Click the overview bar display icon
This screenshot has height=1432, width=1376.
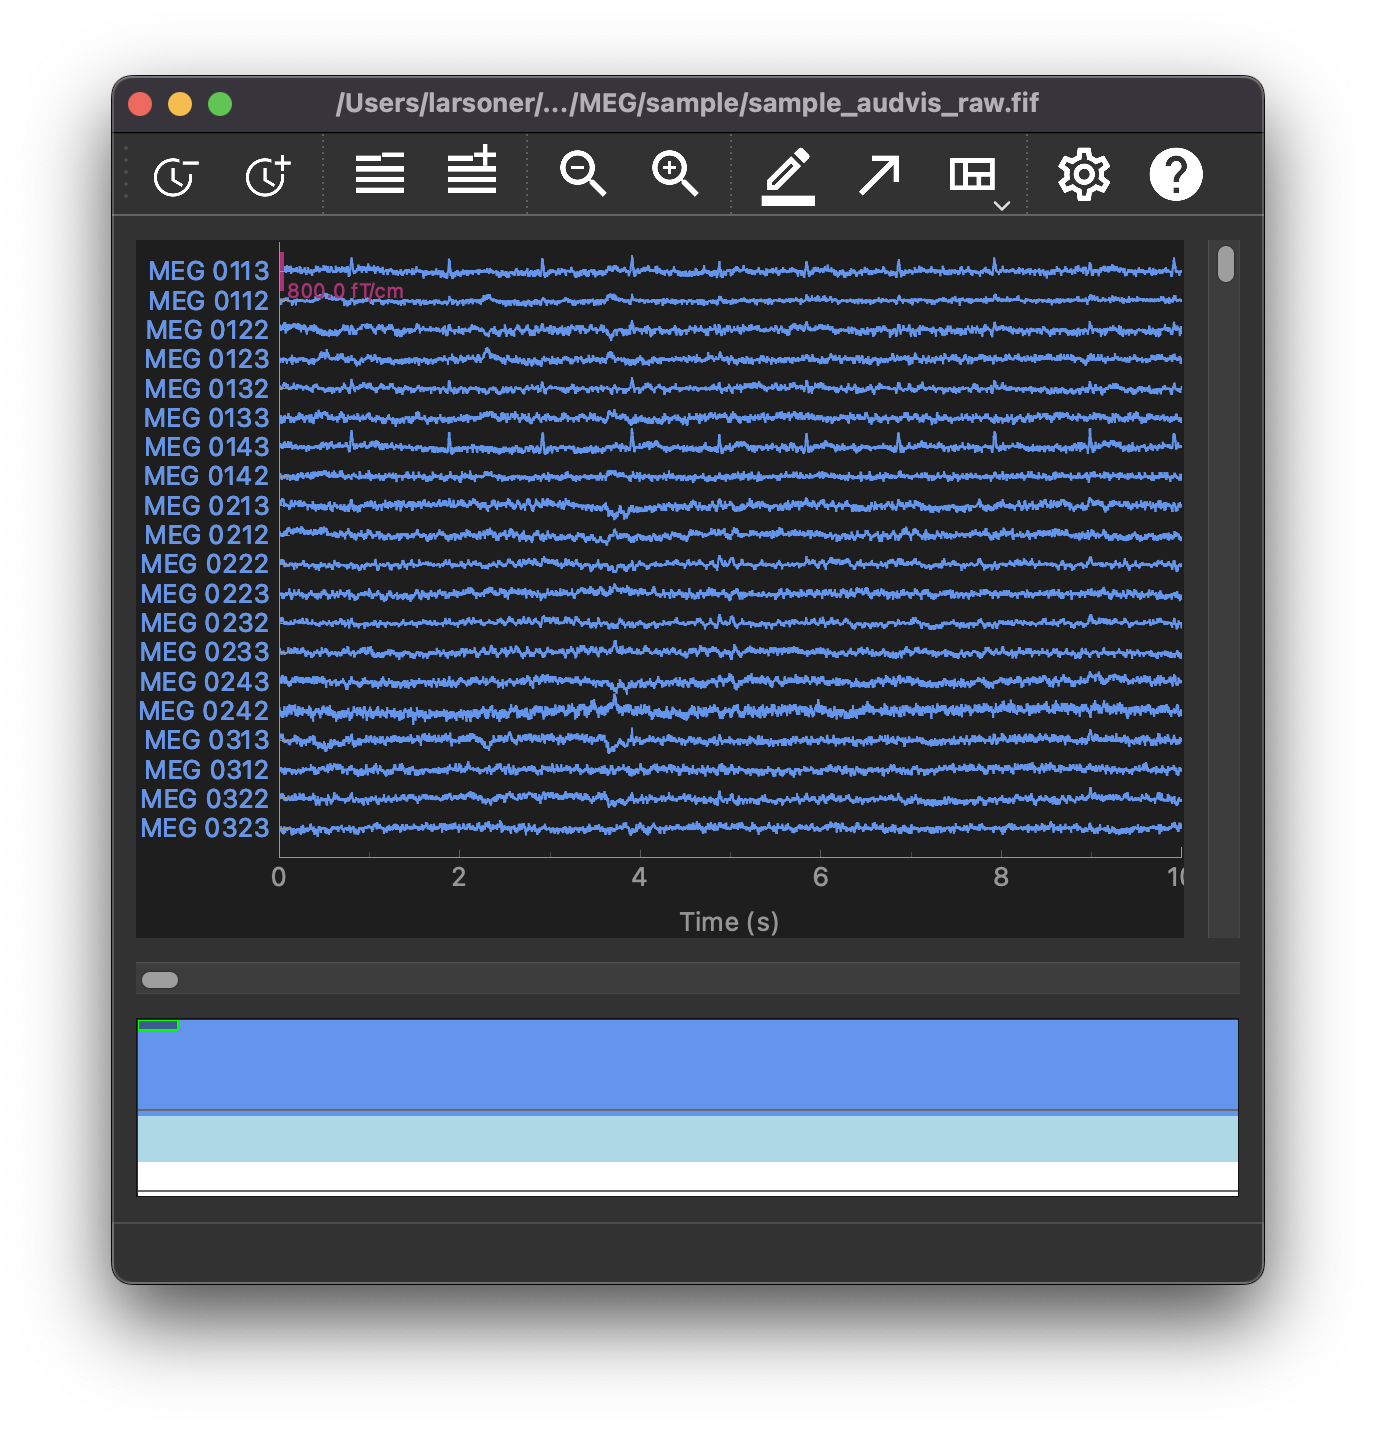pos(971,173)
